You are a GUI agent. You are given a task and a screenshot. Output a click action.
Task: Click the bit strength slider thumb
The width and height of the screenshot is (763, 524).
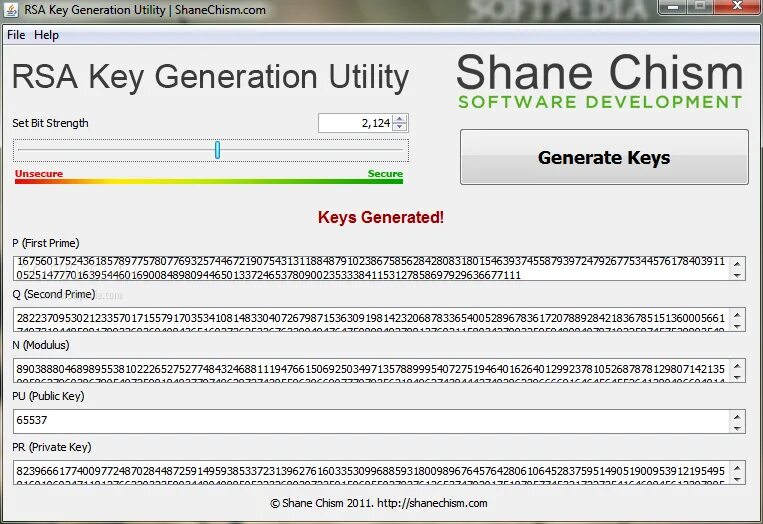pyautogui.click(x=218, y=150)
